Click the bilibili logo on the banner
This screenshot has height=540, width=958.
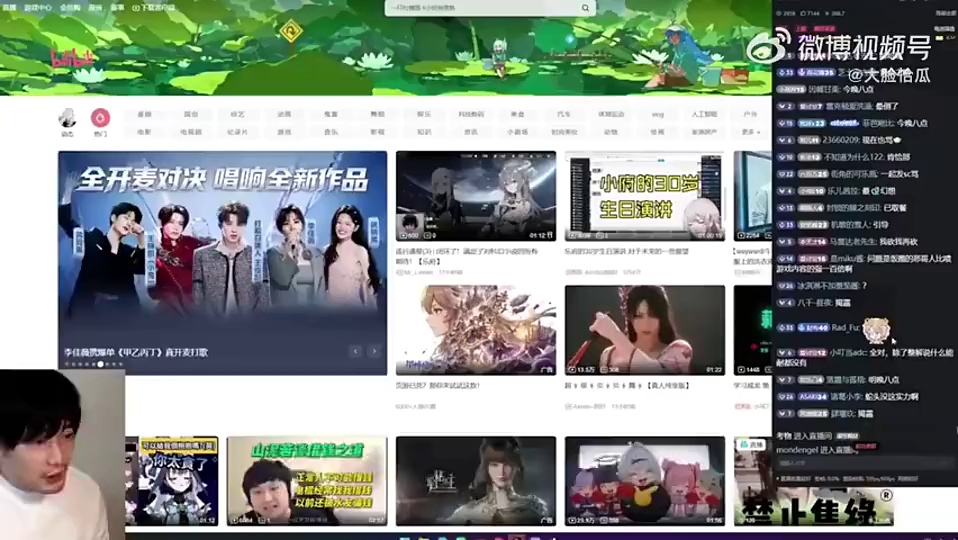[x=72, y=59]
